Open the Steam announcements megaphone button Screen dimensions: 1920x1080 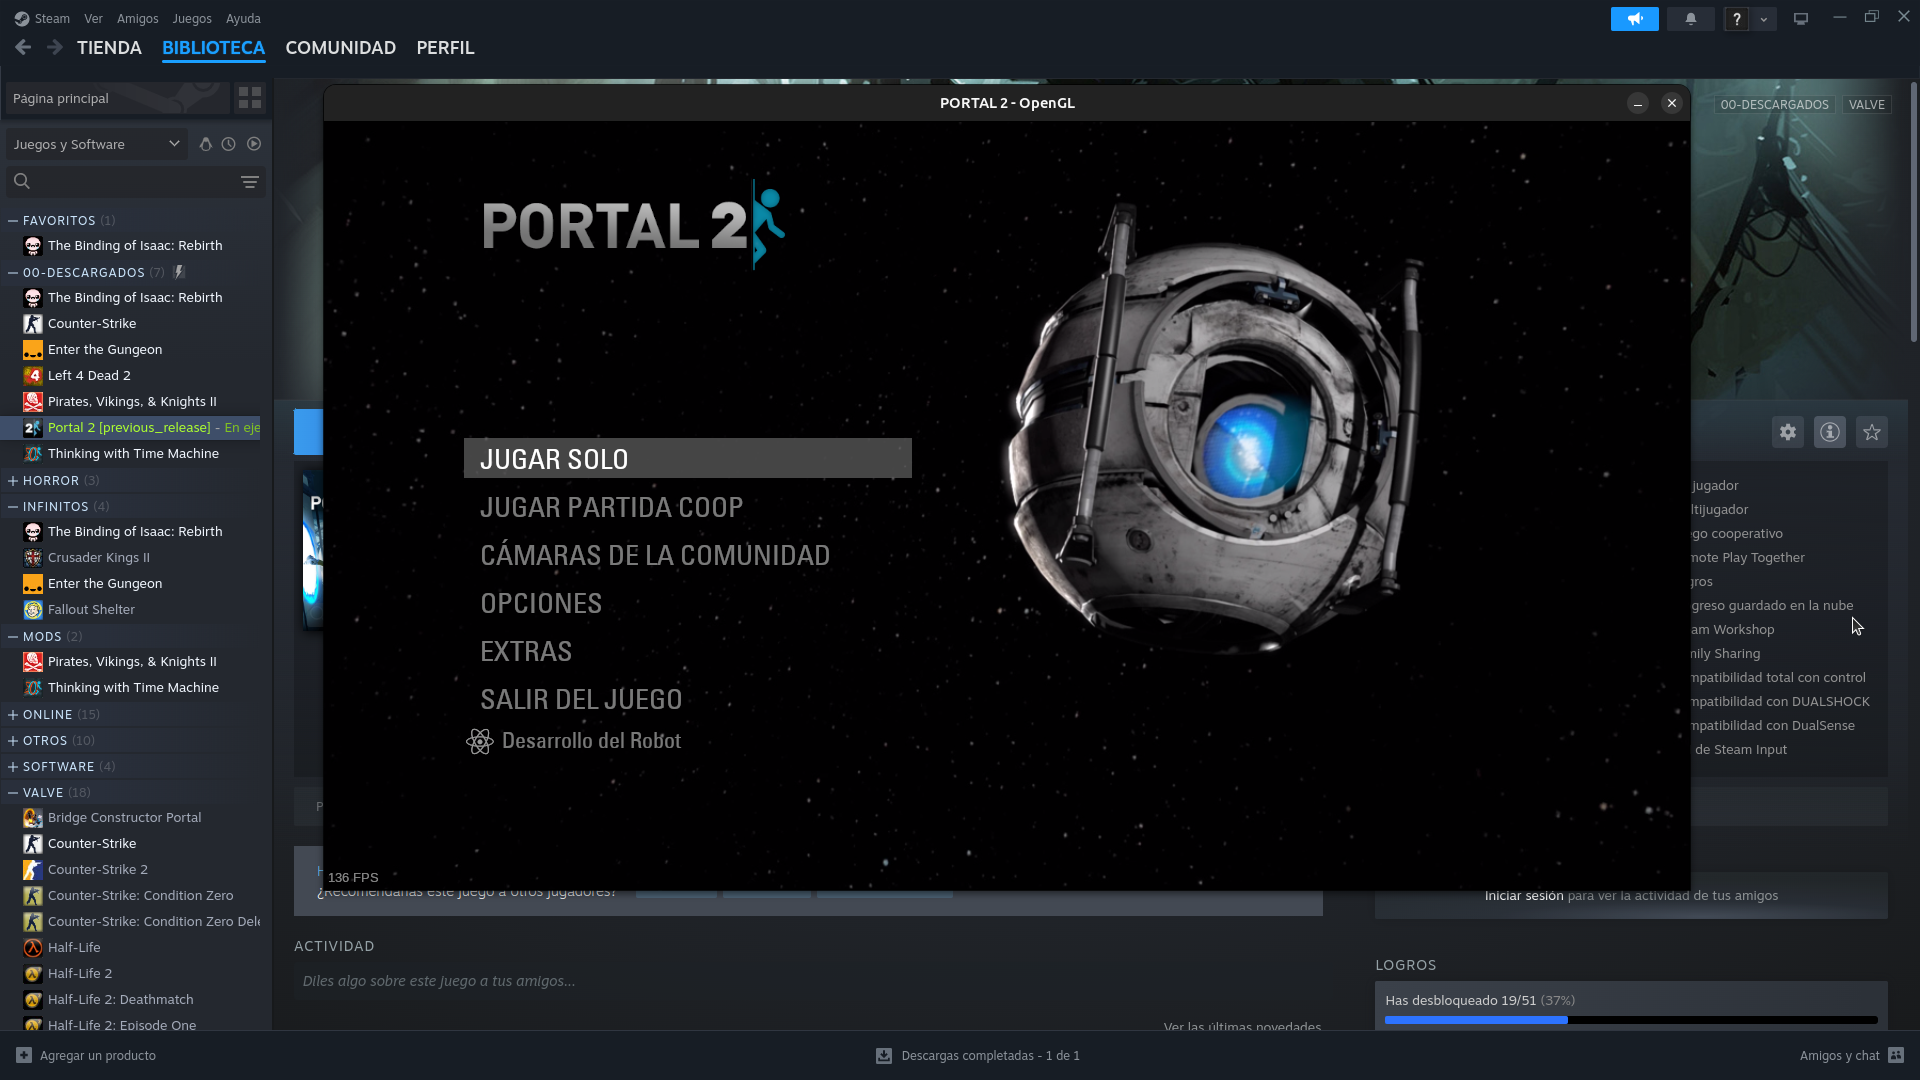pos(1634,19)
